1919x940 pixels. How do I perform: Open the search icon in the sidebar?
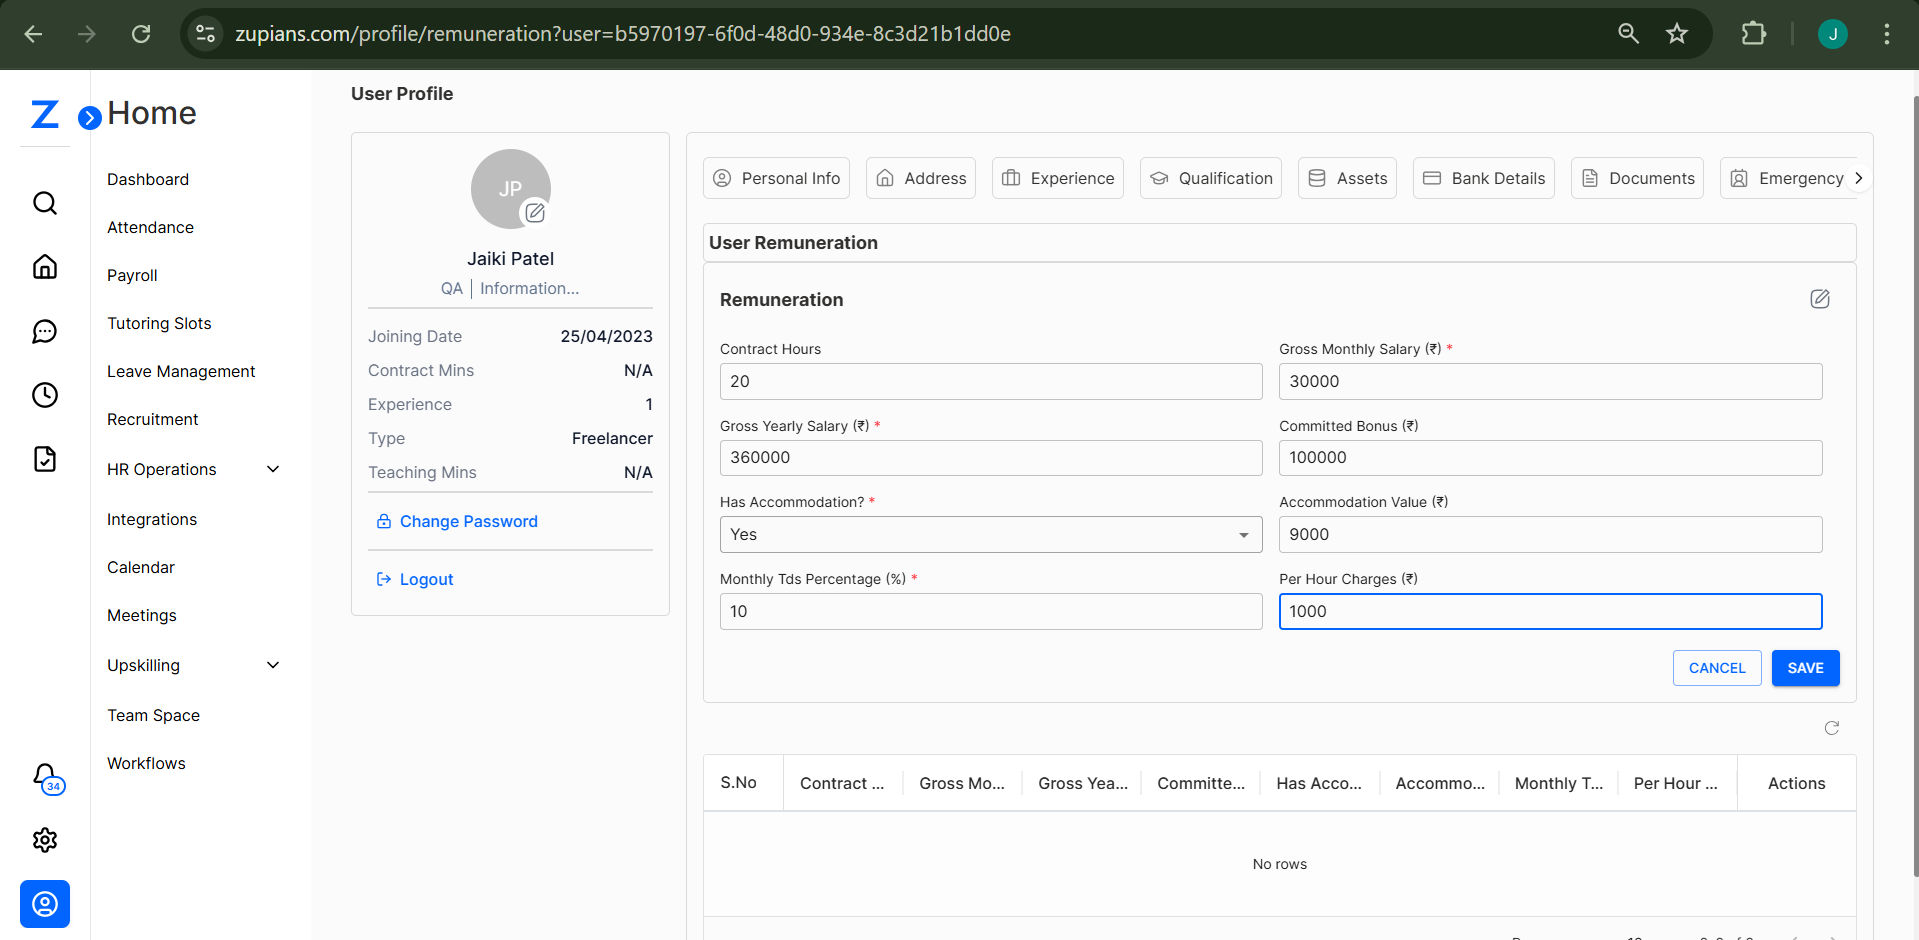click(45, 203)
